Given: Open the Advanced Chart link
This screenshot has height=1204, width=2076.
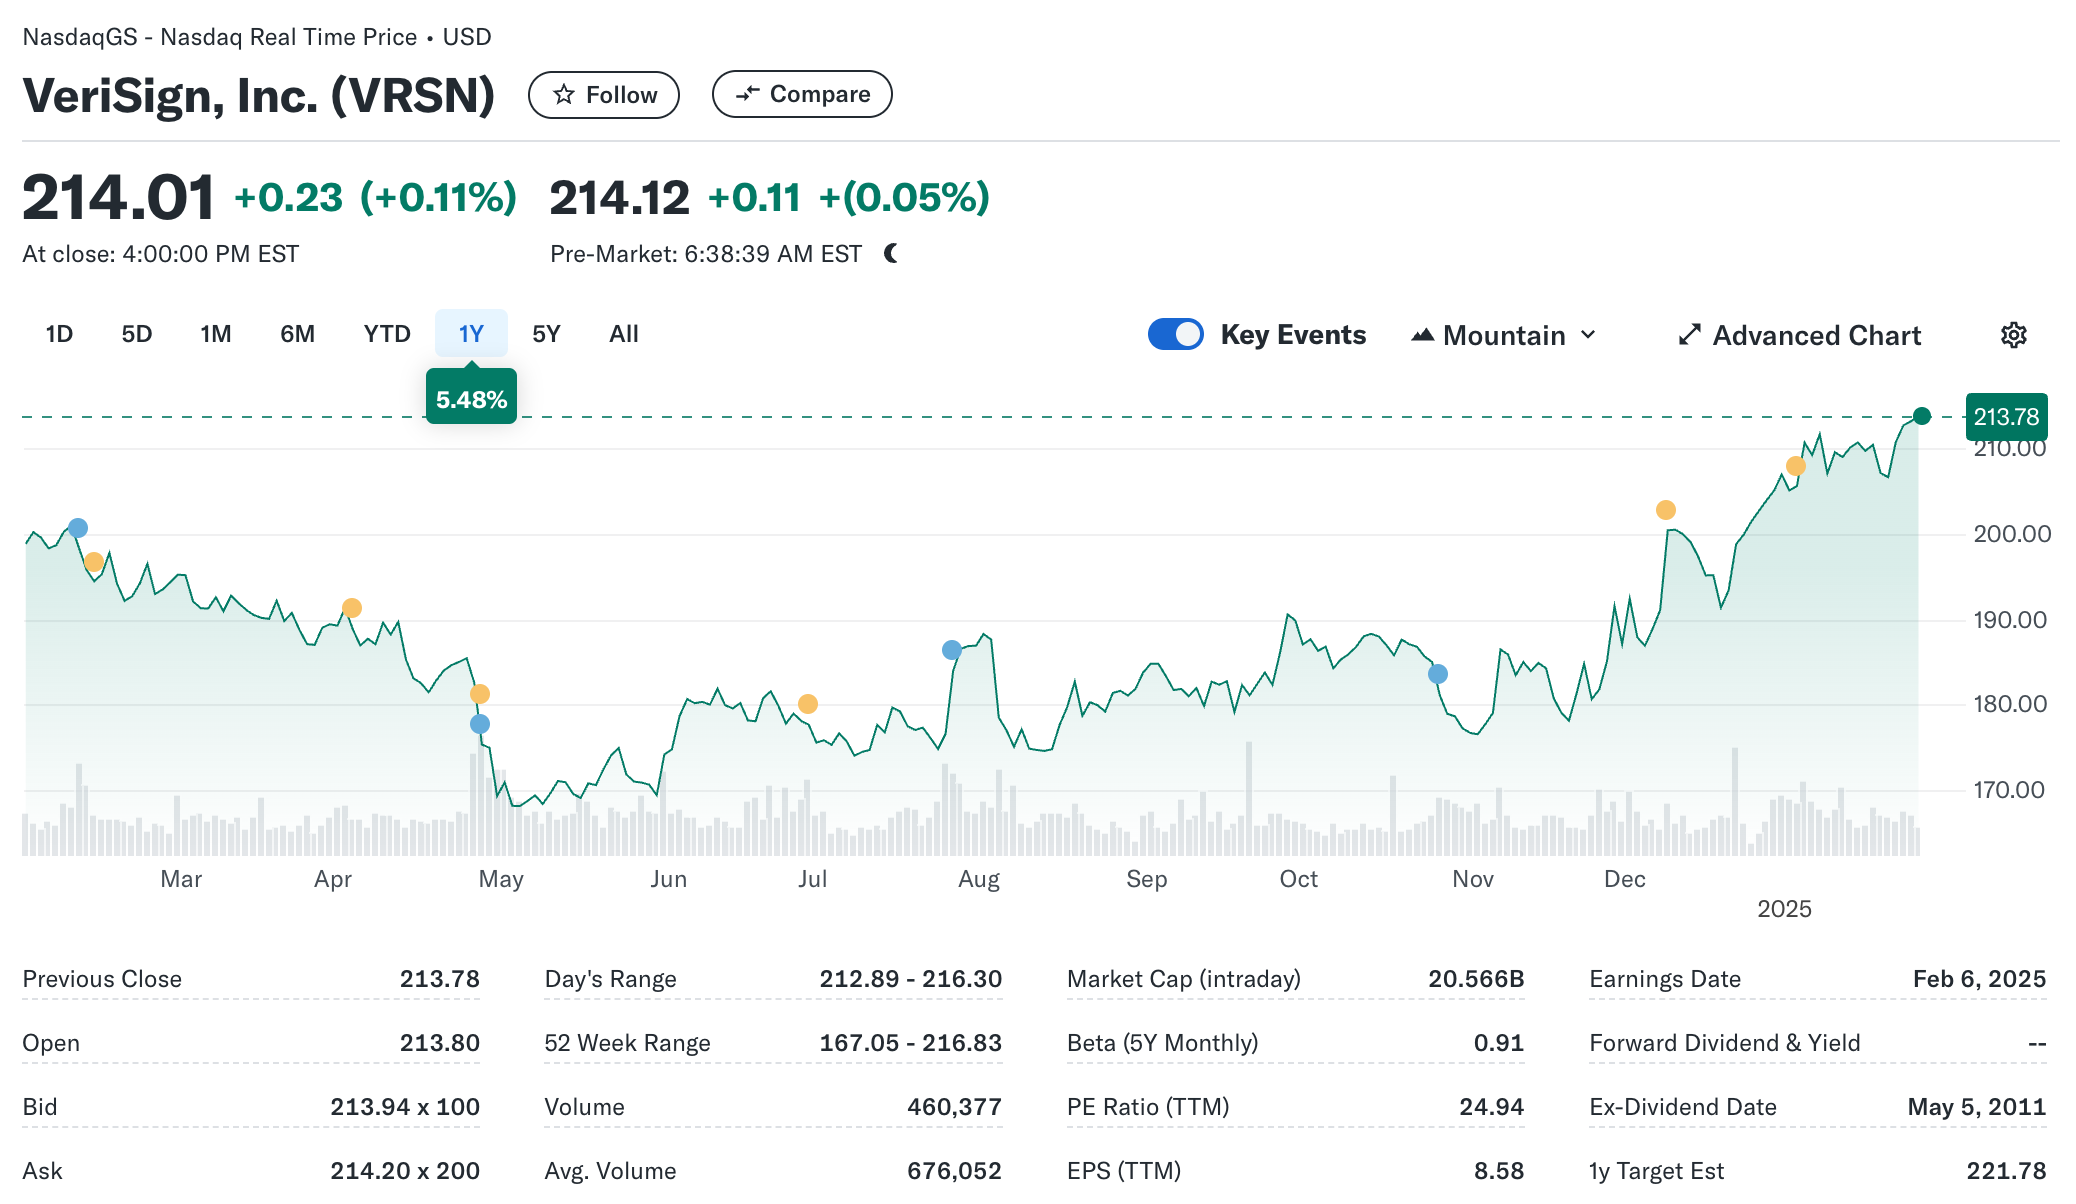Looking at the screenshot, I should coord(1816,335).
